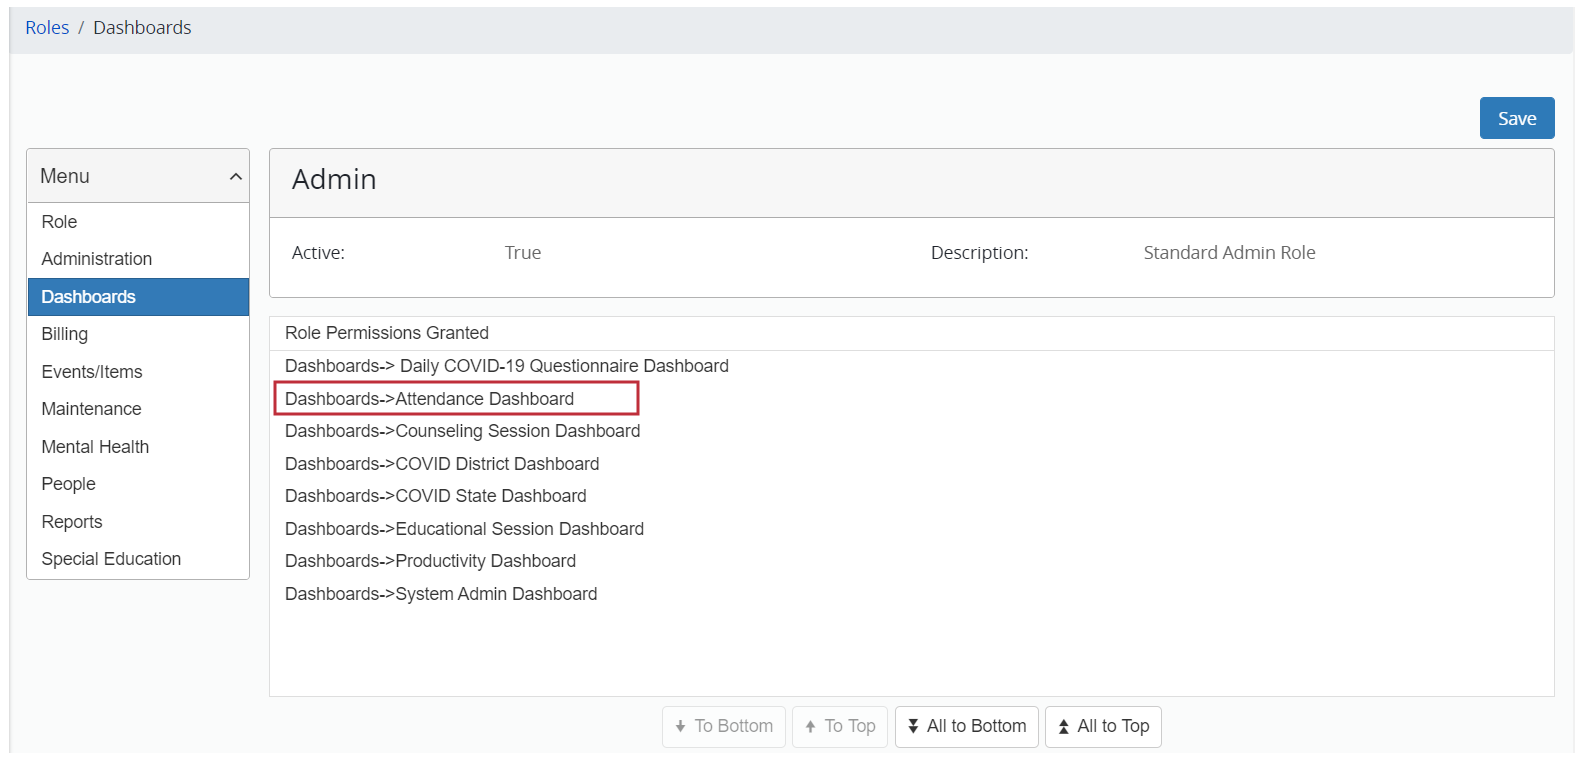Select the Attendance Dashboard permission
The height and width of the screenshot is (769, 1581).
coord(430,399)
